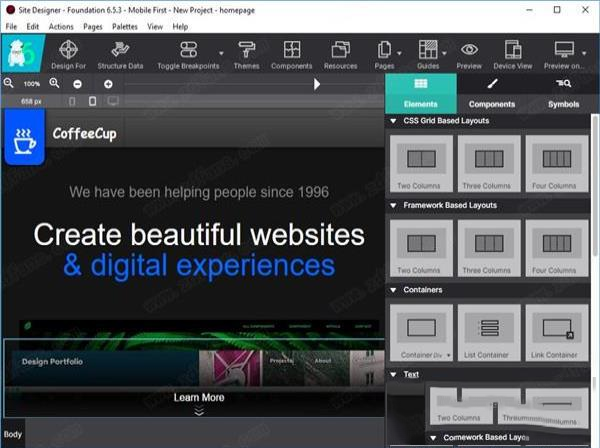
Task: Click the Learn More down chevrons
Action: [199, 411]
